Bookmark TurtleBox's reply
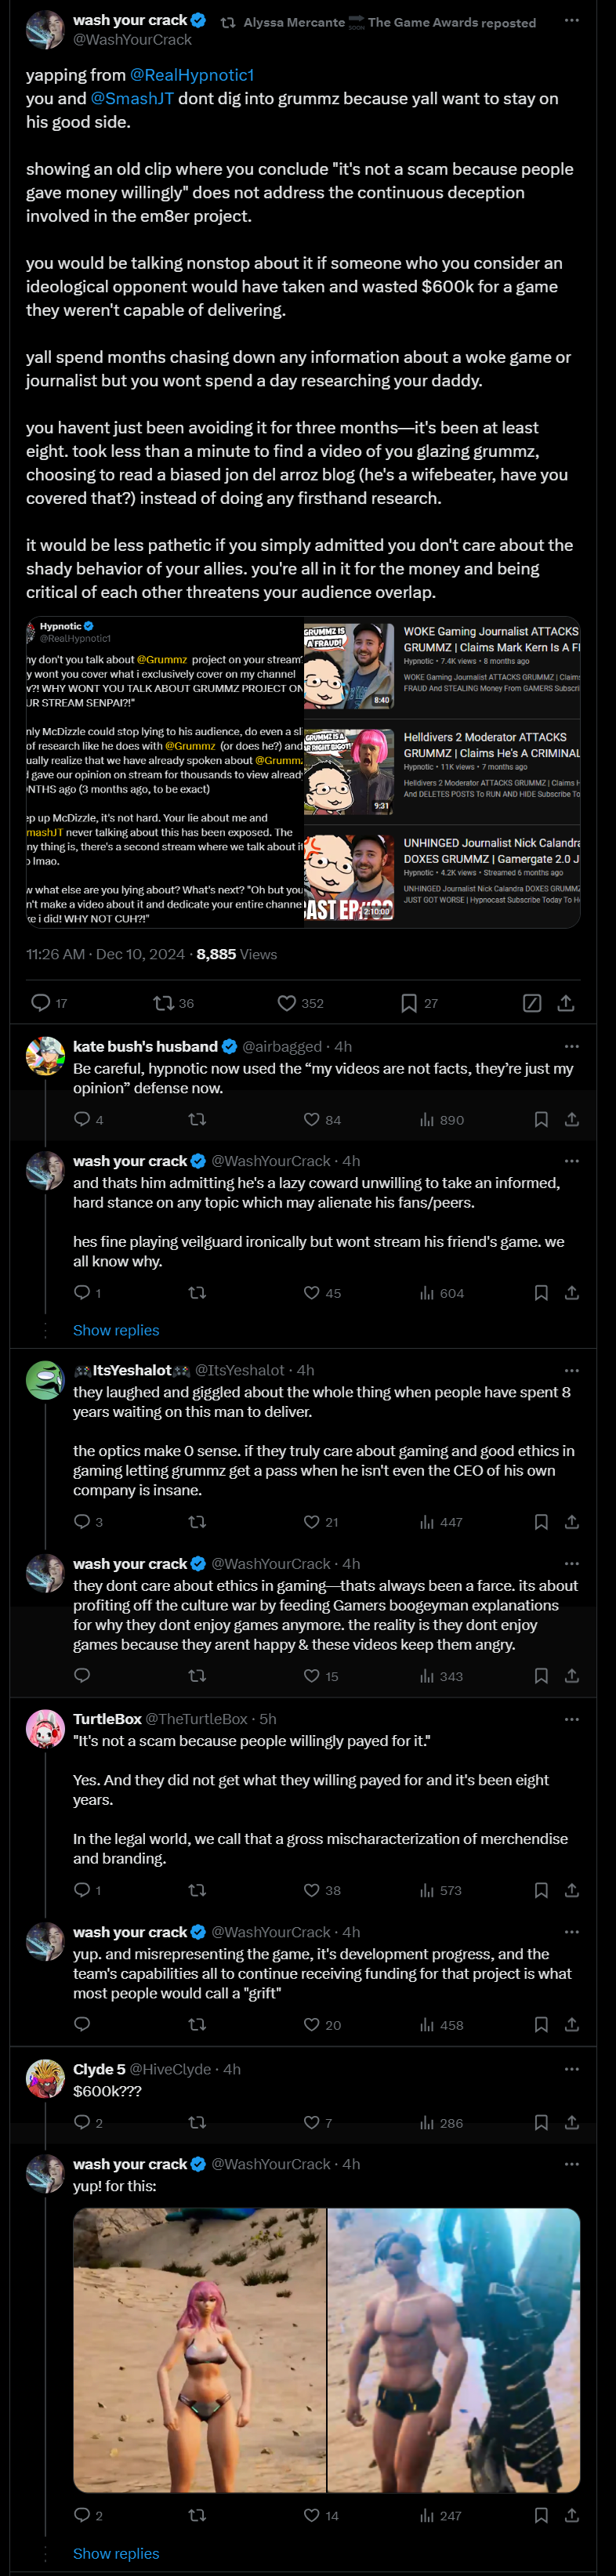The width and height of the screenshot is (616, 2576). point(541,1890)
